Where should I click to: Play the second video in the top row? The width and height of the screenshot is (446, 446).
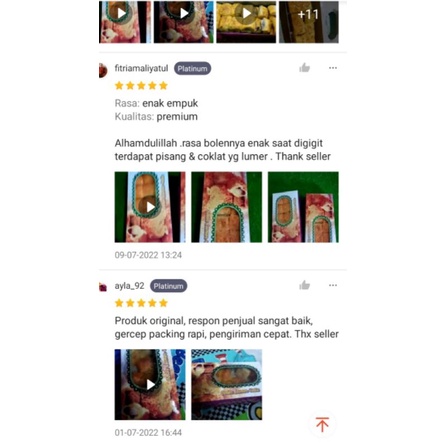183,22
